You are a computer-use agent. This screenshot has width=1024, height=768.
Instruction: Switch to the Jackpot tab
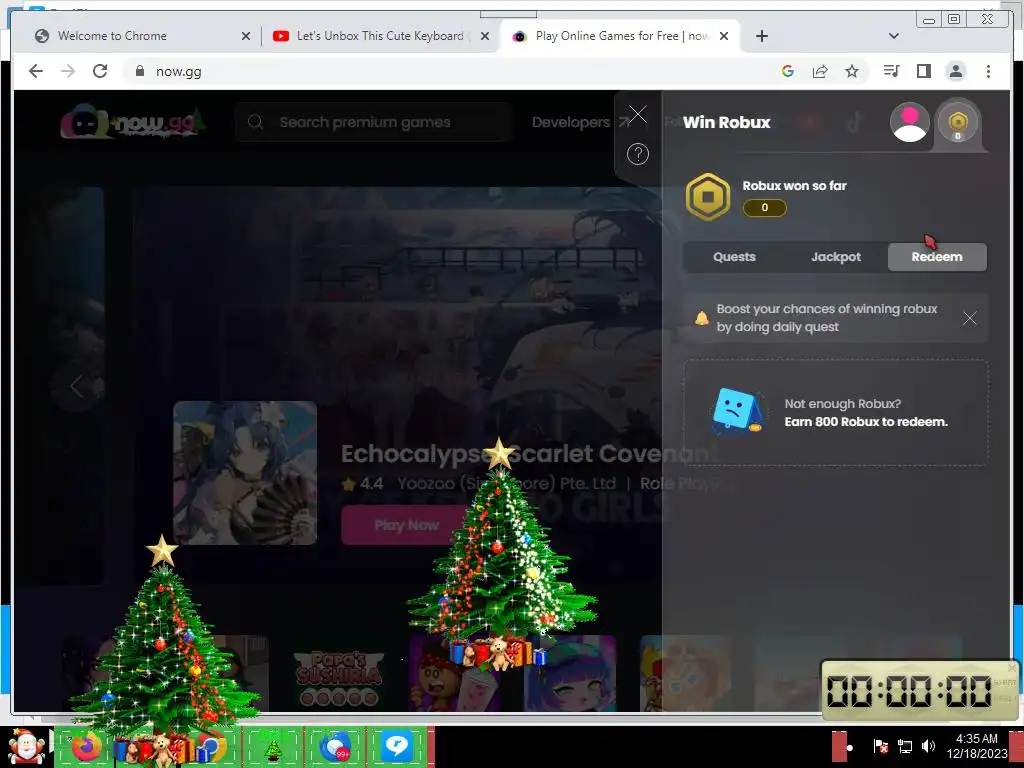click(836, 257)
